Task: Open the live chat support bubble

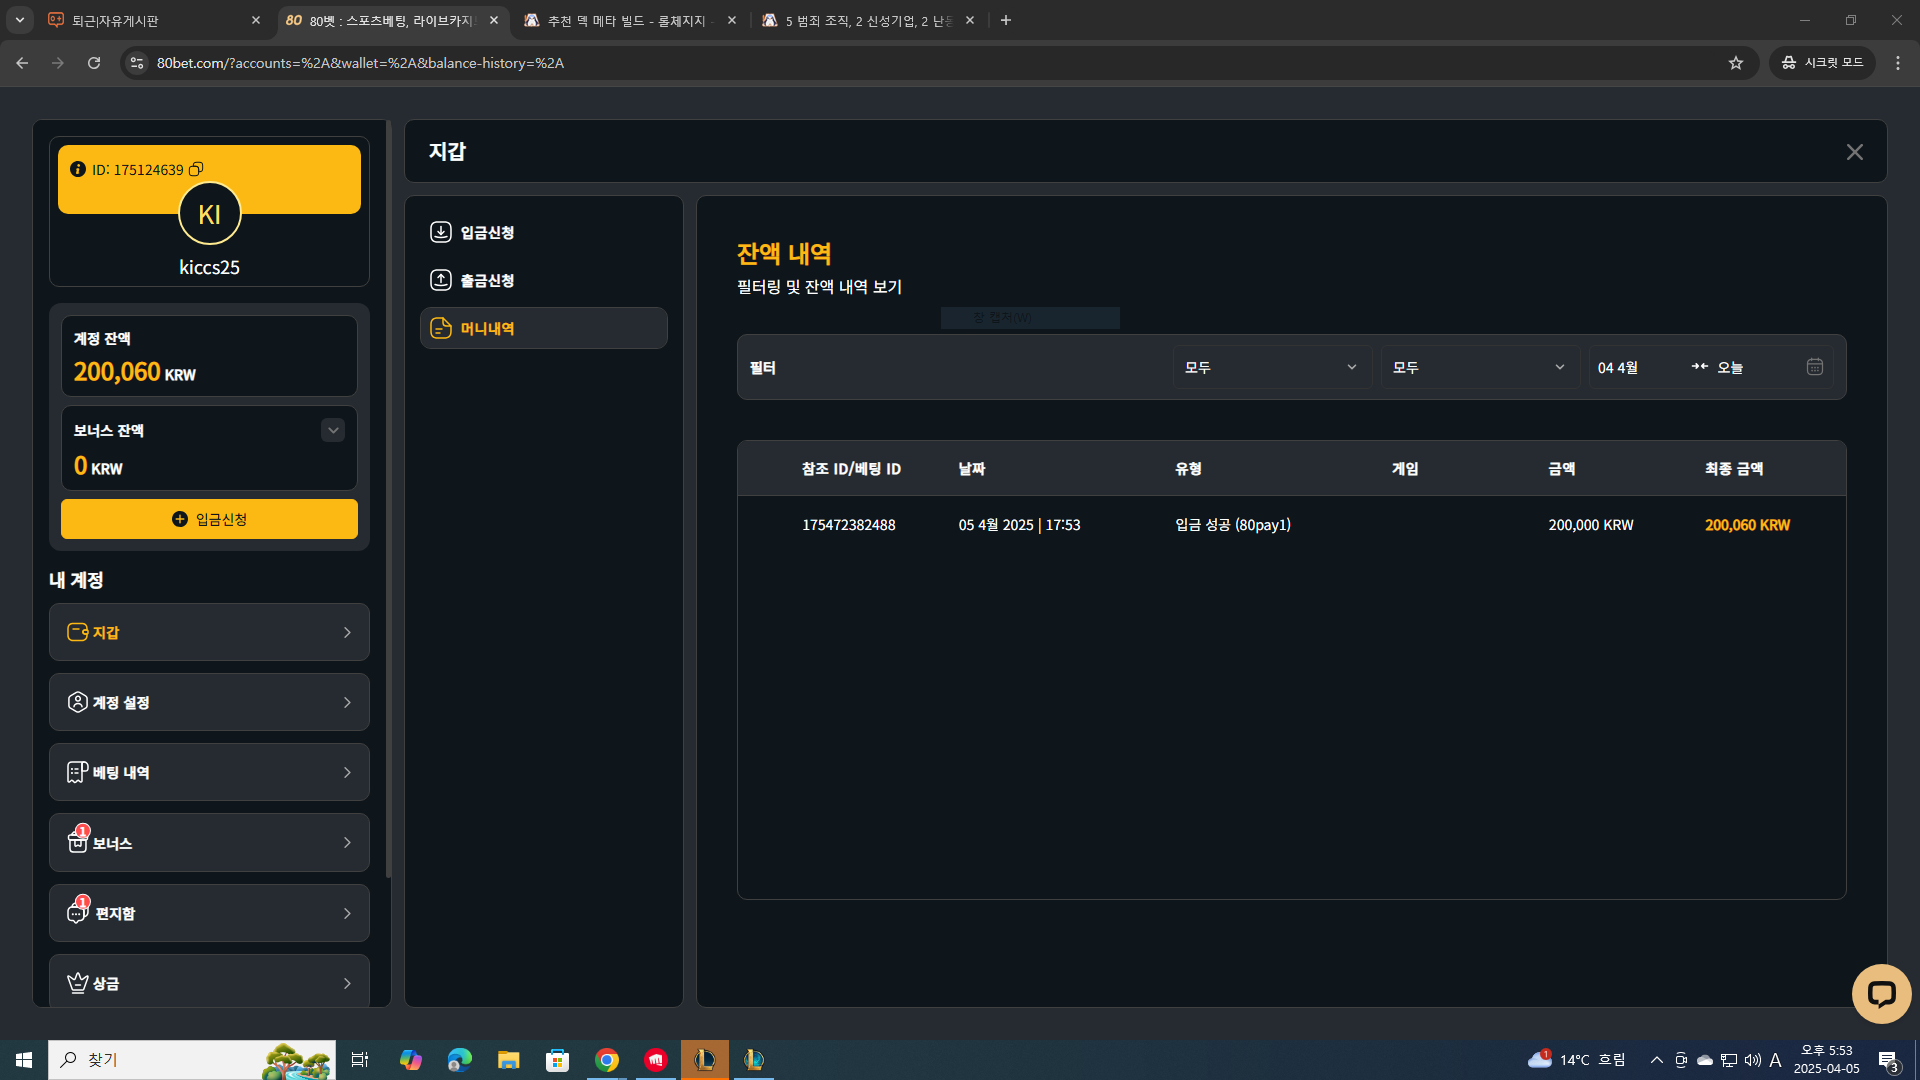Action: 1881,993
